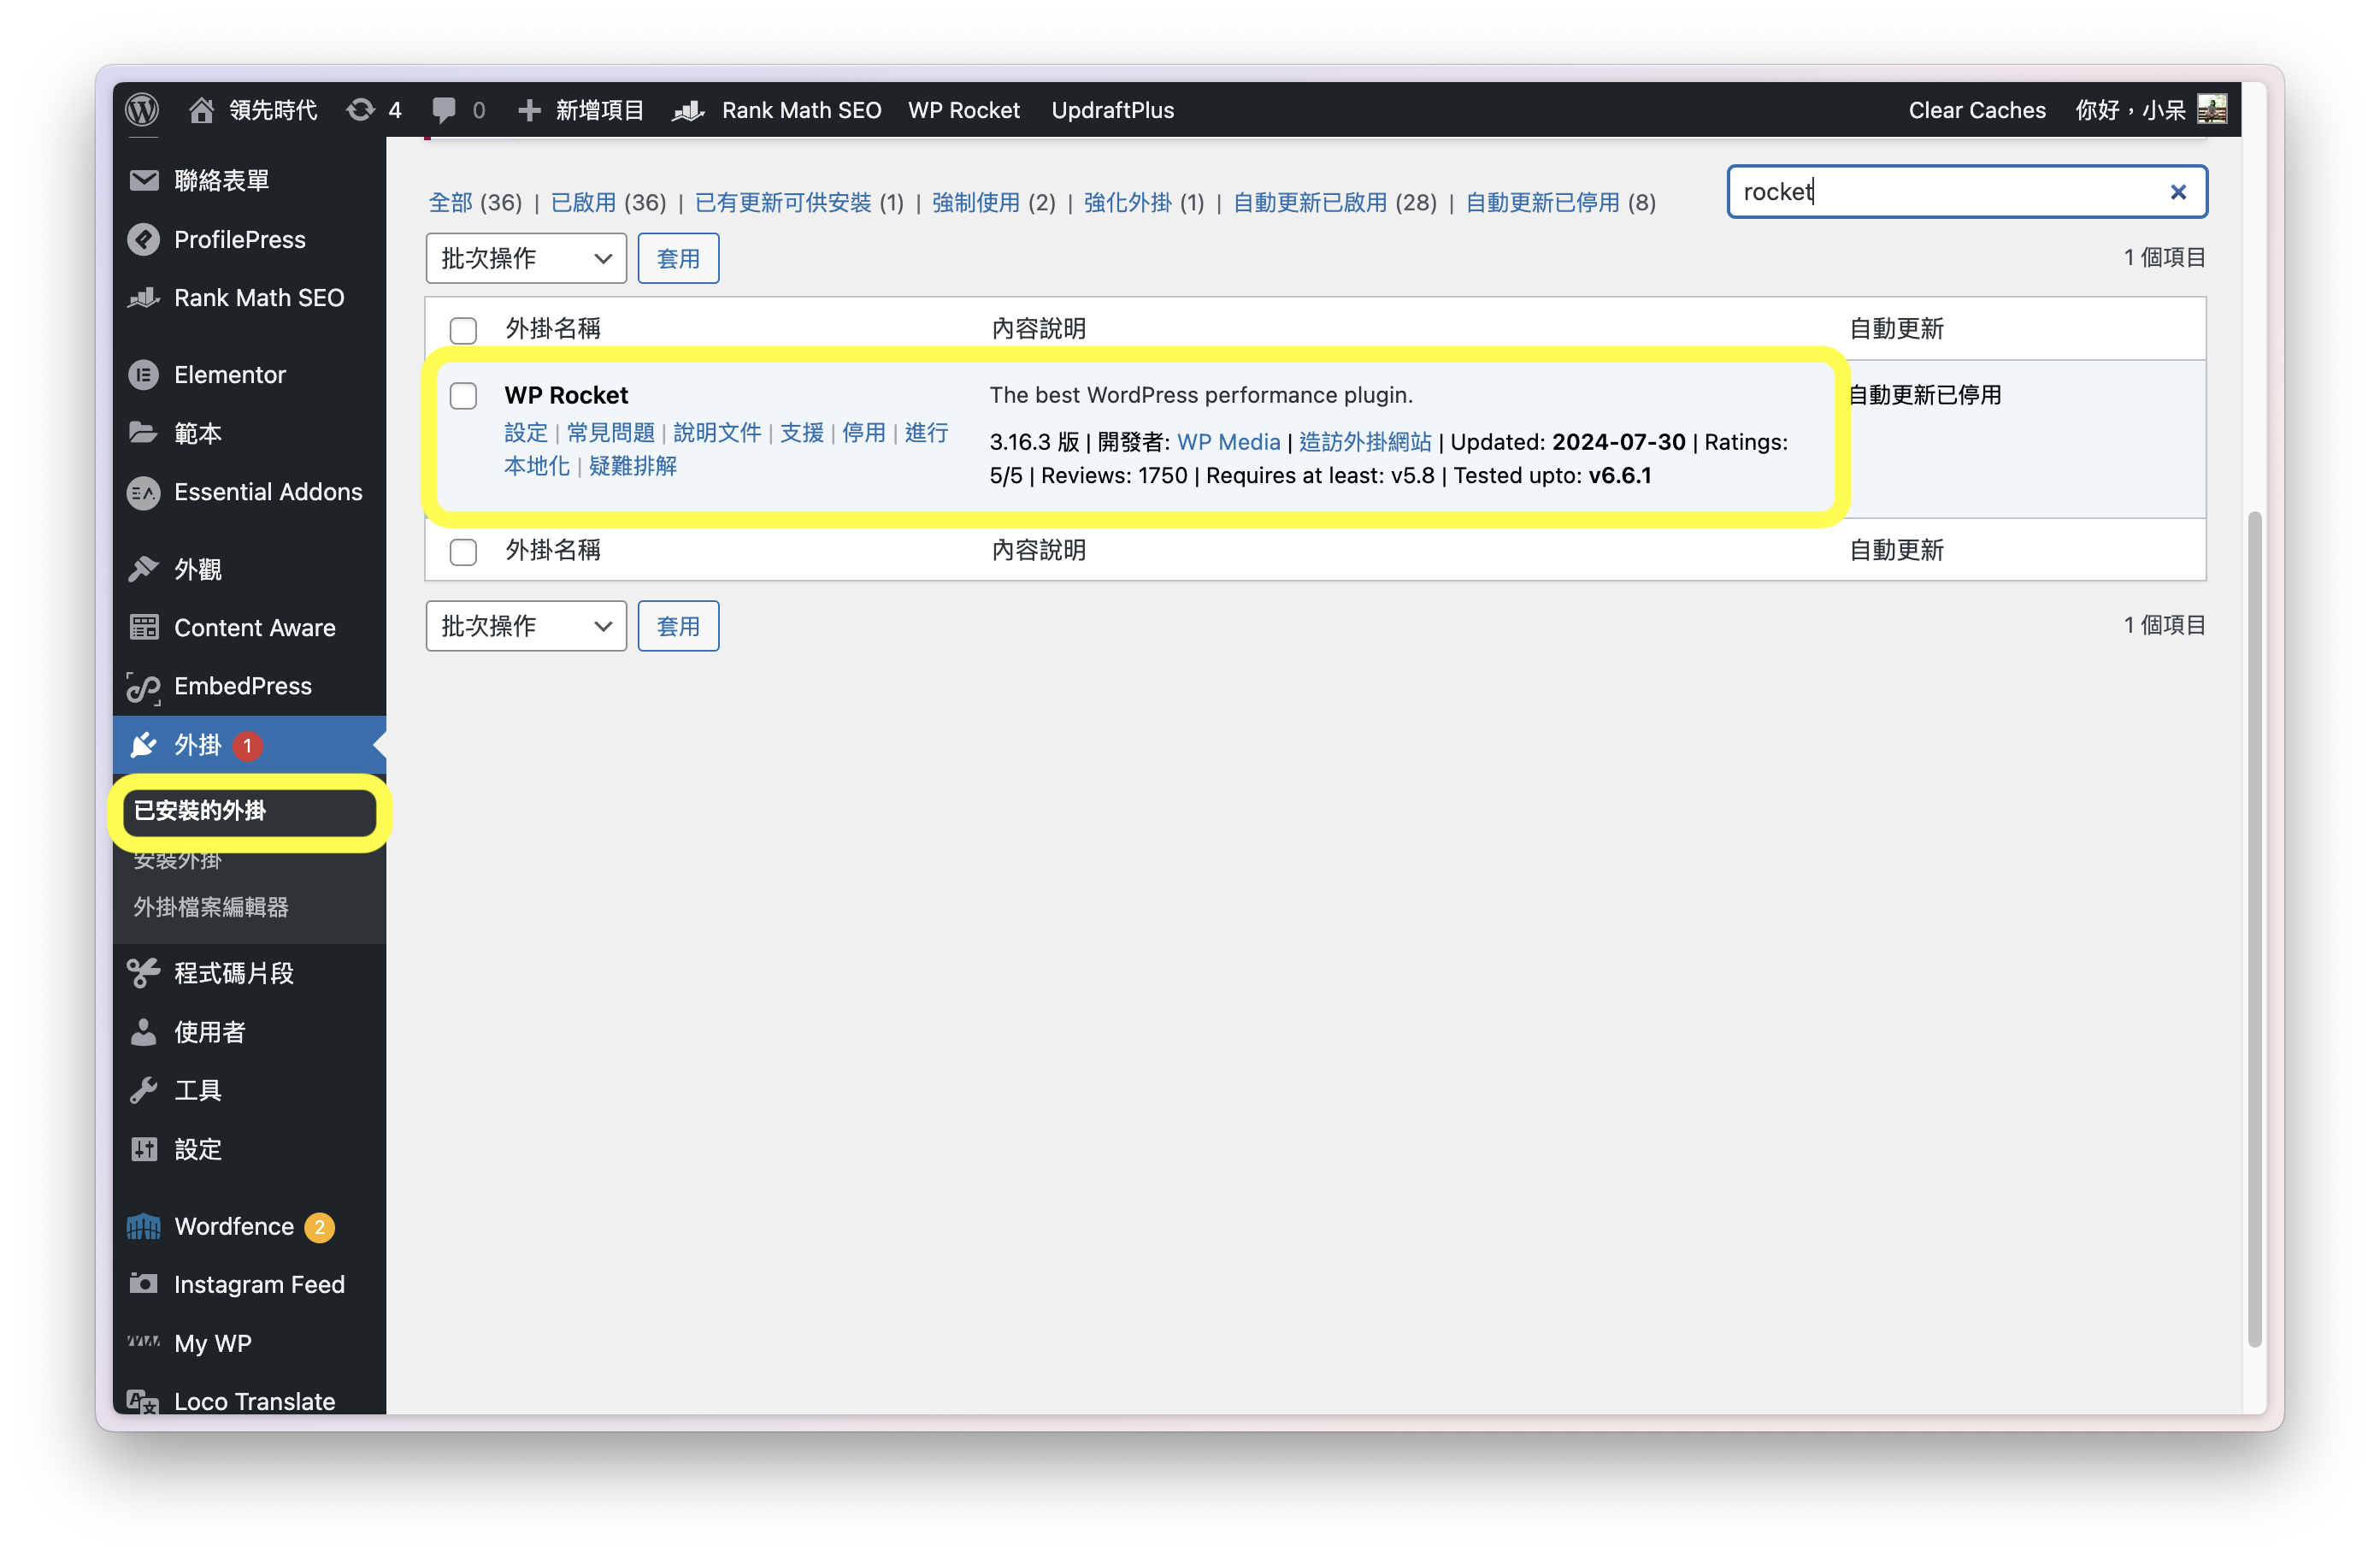Click the 外觀 paintbrush icon
Image resolution: width=2380 pixels, height=1558 pixels.
click(x=144, y=569)
